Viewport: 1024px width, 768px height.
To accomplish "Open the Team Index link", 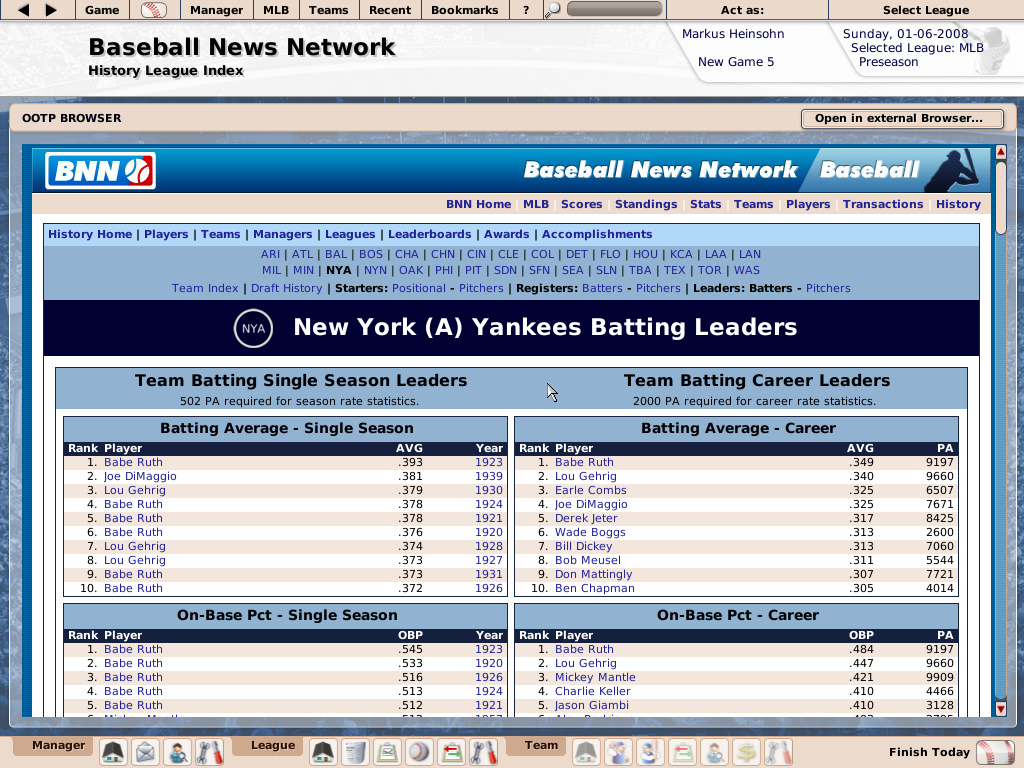I will (205, 289).
